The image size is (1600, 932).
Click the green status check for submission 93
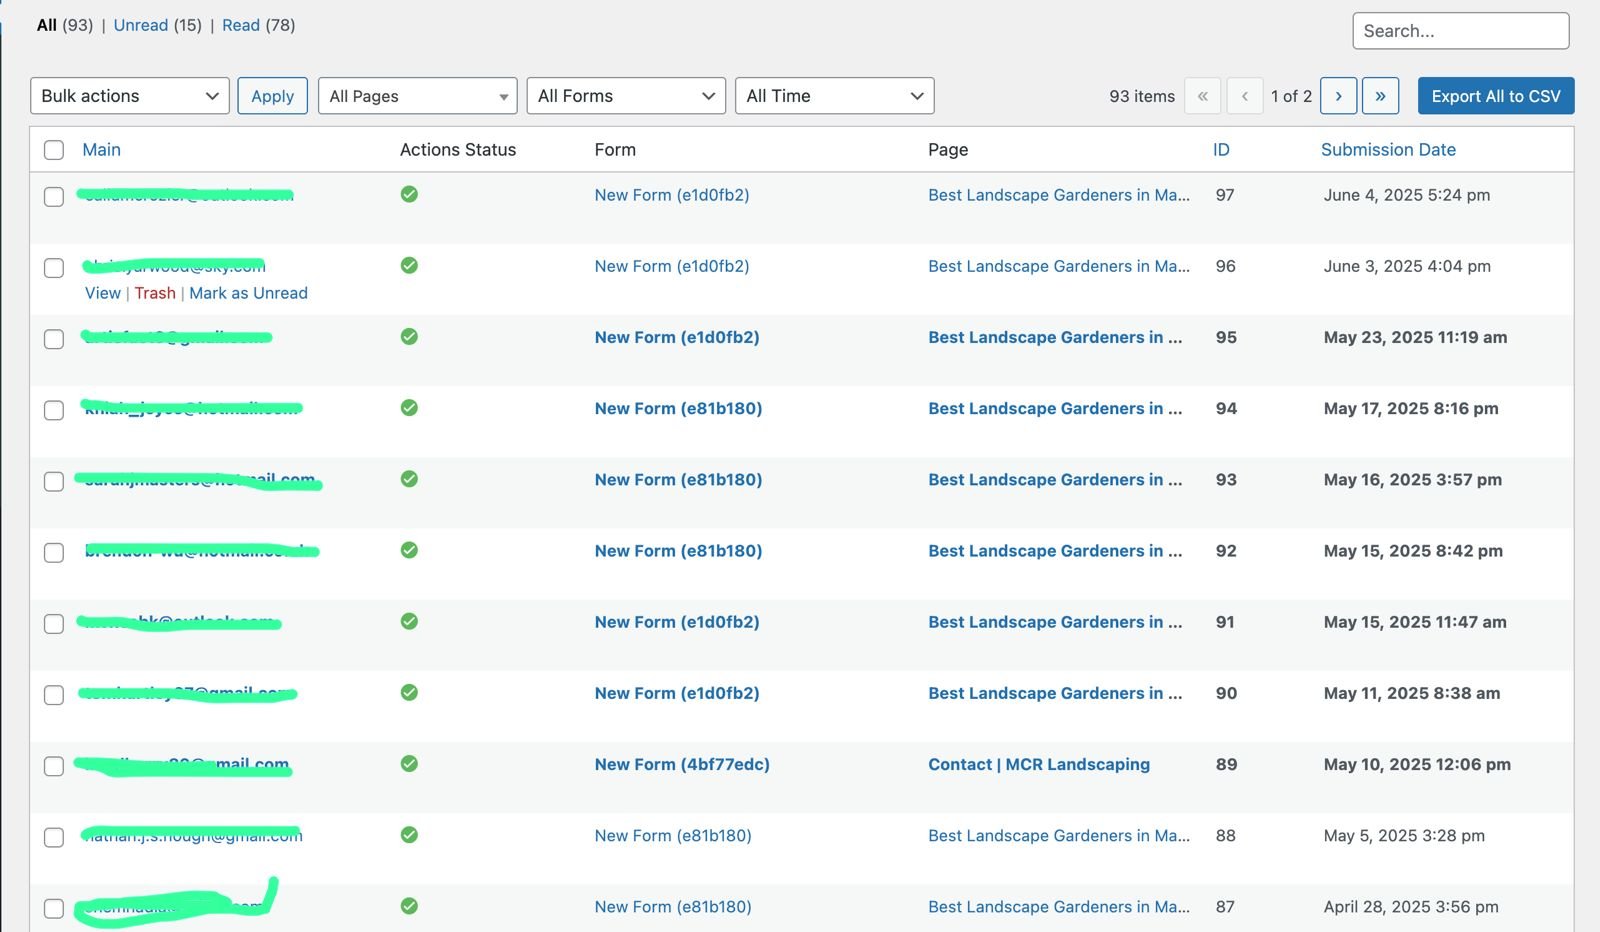tap(409, 478)
